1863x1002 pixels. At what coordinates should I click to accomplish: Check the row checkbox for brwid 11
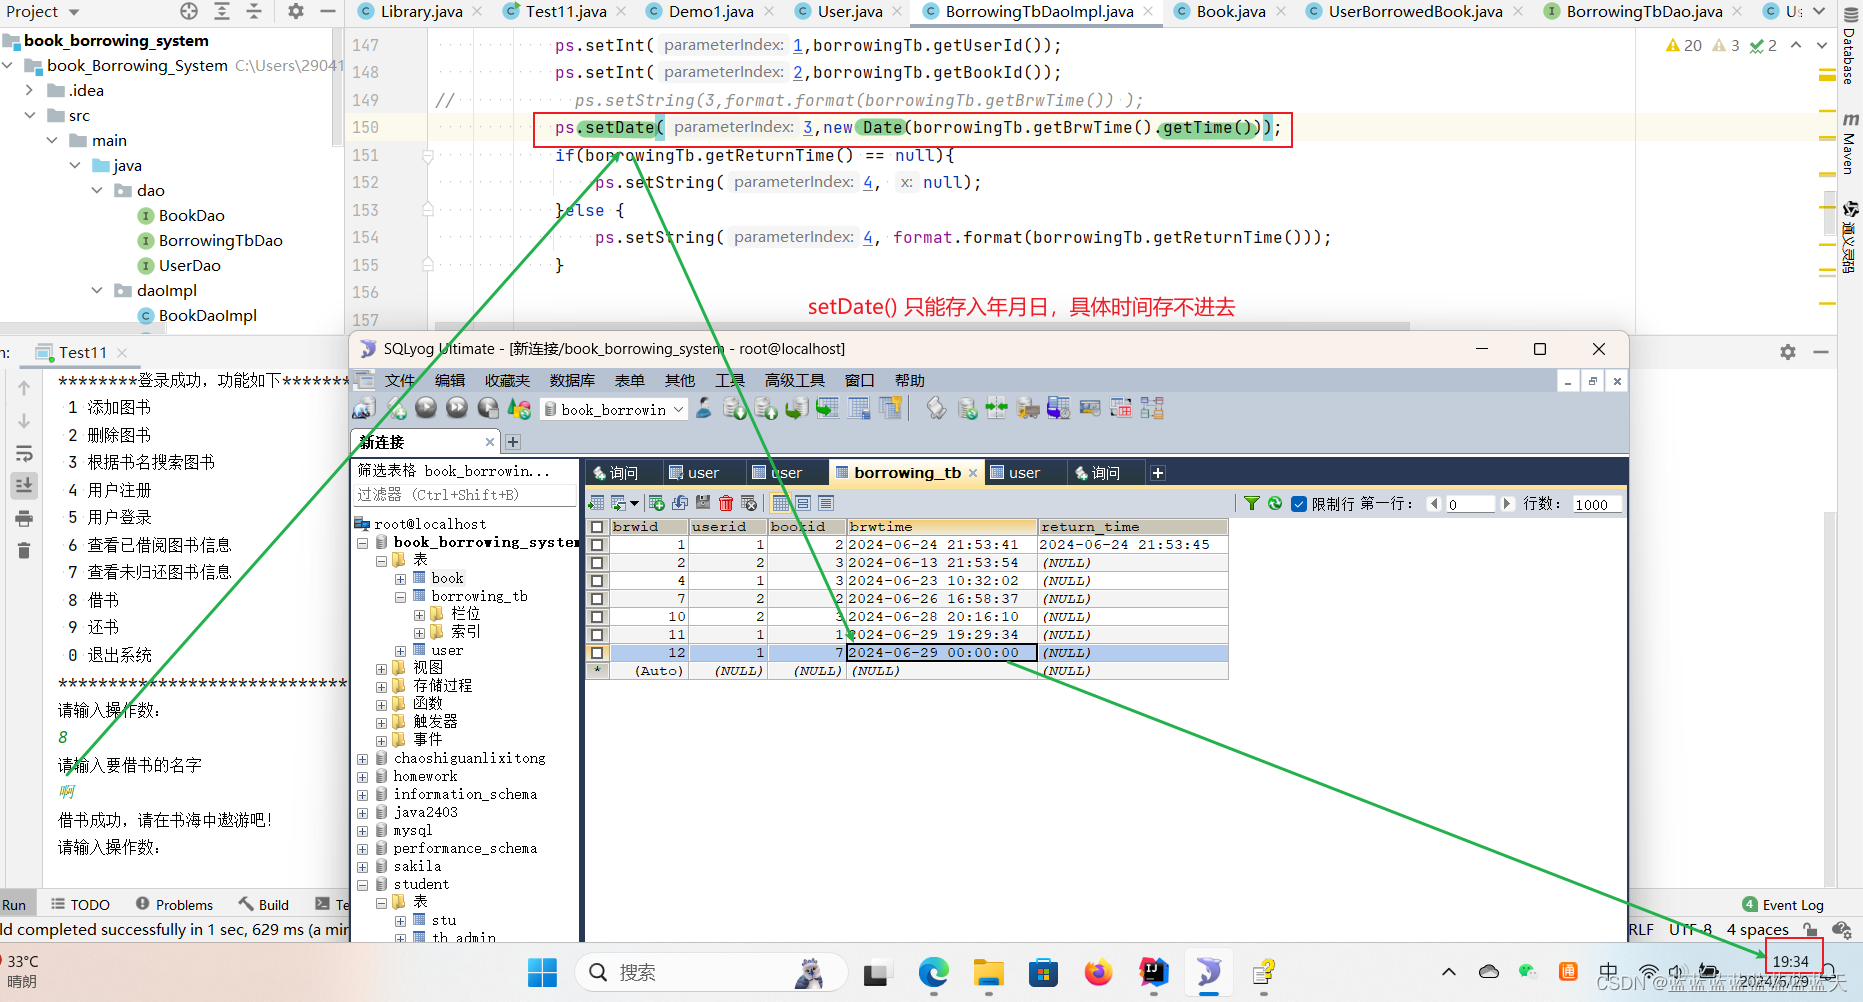[x=597, y=635]
